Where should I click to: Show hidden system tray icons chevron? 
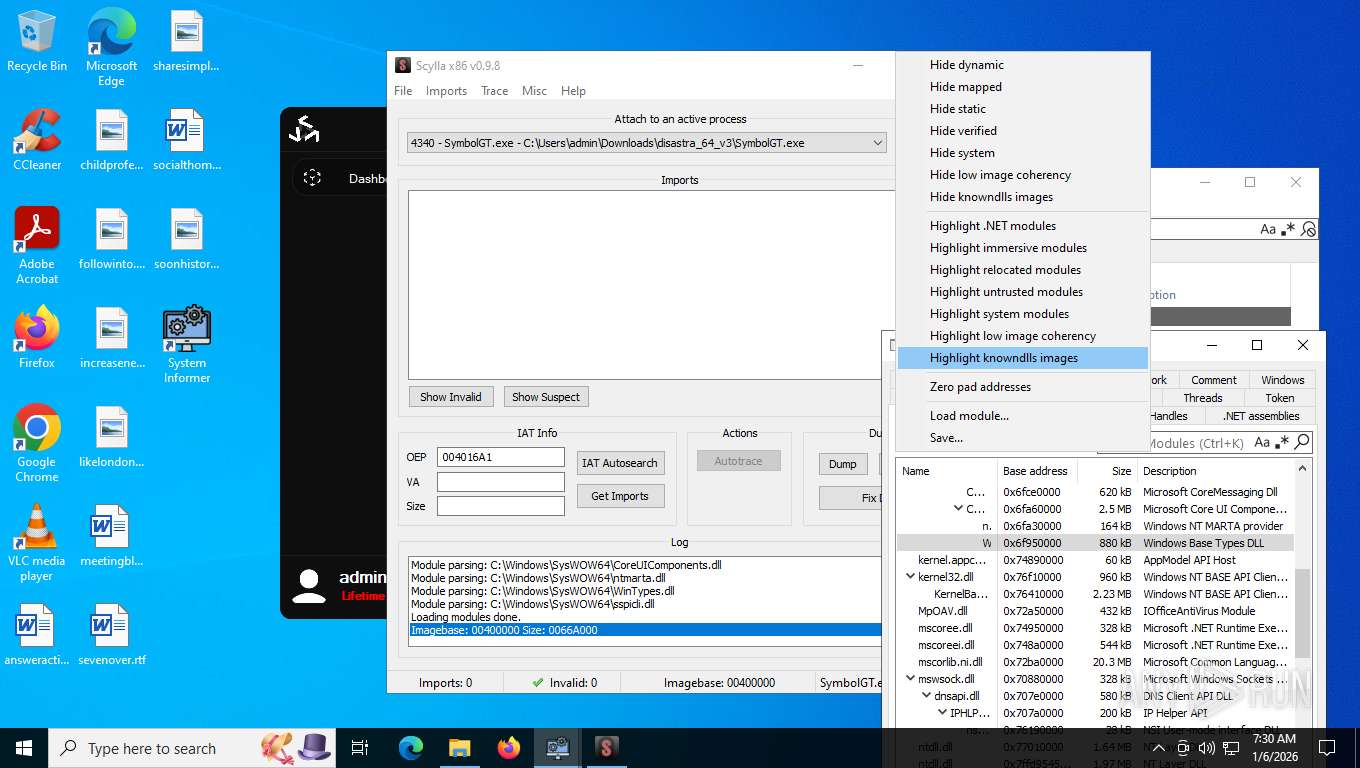pyautogui.click(x=1158, y=748)
